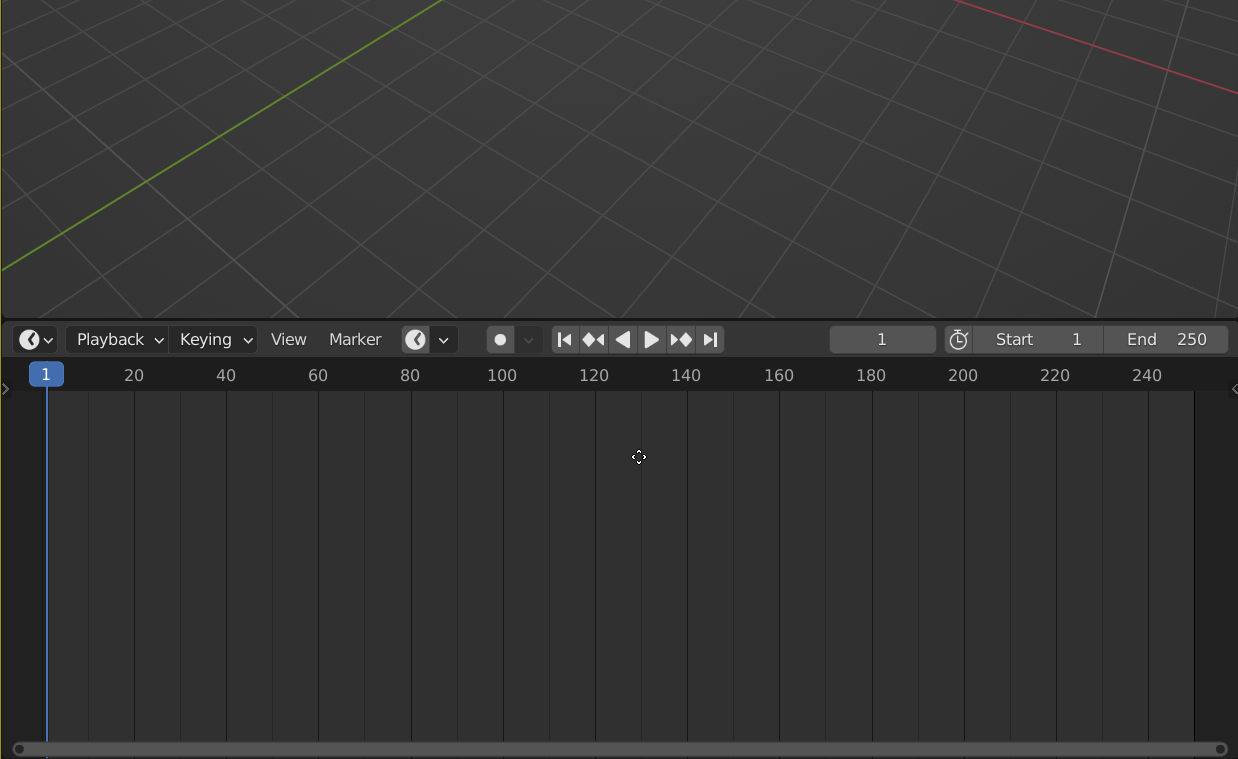Click frame 200 on the timeline ruler
The width and height of the screenshot is (1238, 759).
[x=963, y=375]
